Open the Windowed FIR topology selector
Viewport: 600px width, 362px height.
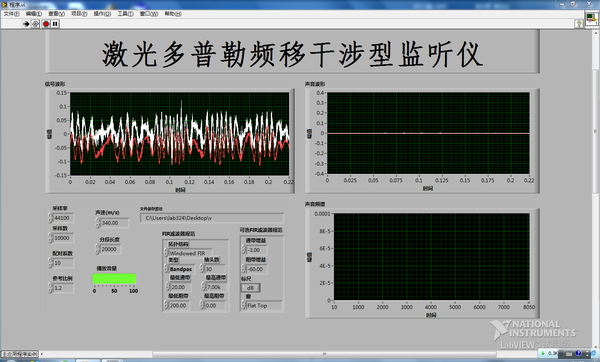(x=190, y=253)
